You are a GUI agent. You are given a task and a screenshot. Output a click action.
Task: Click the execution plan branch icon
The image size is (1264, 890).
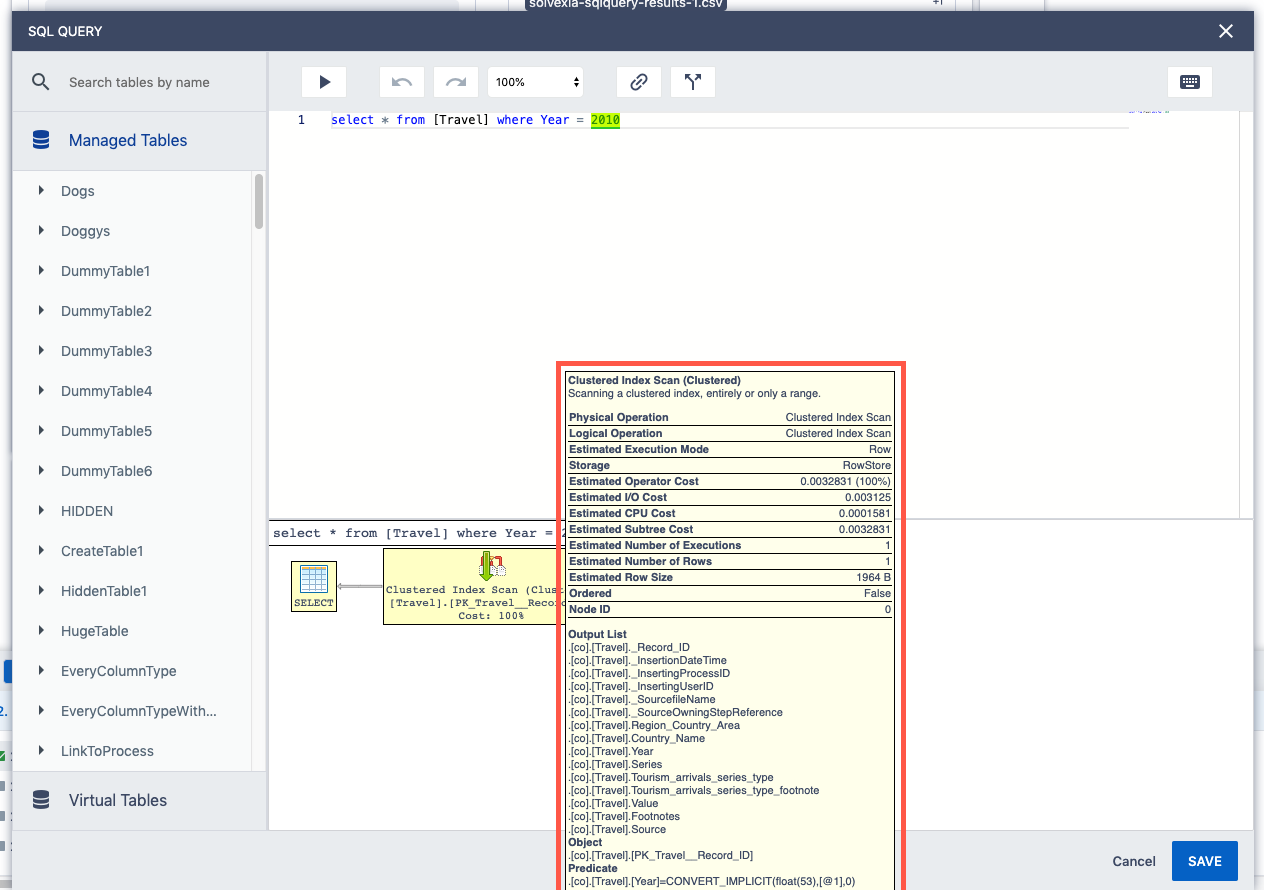point(692,82)
